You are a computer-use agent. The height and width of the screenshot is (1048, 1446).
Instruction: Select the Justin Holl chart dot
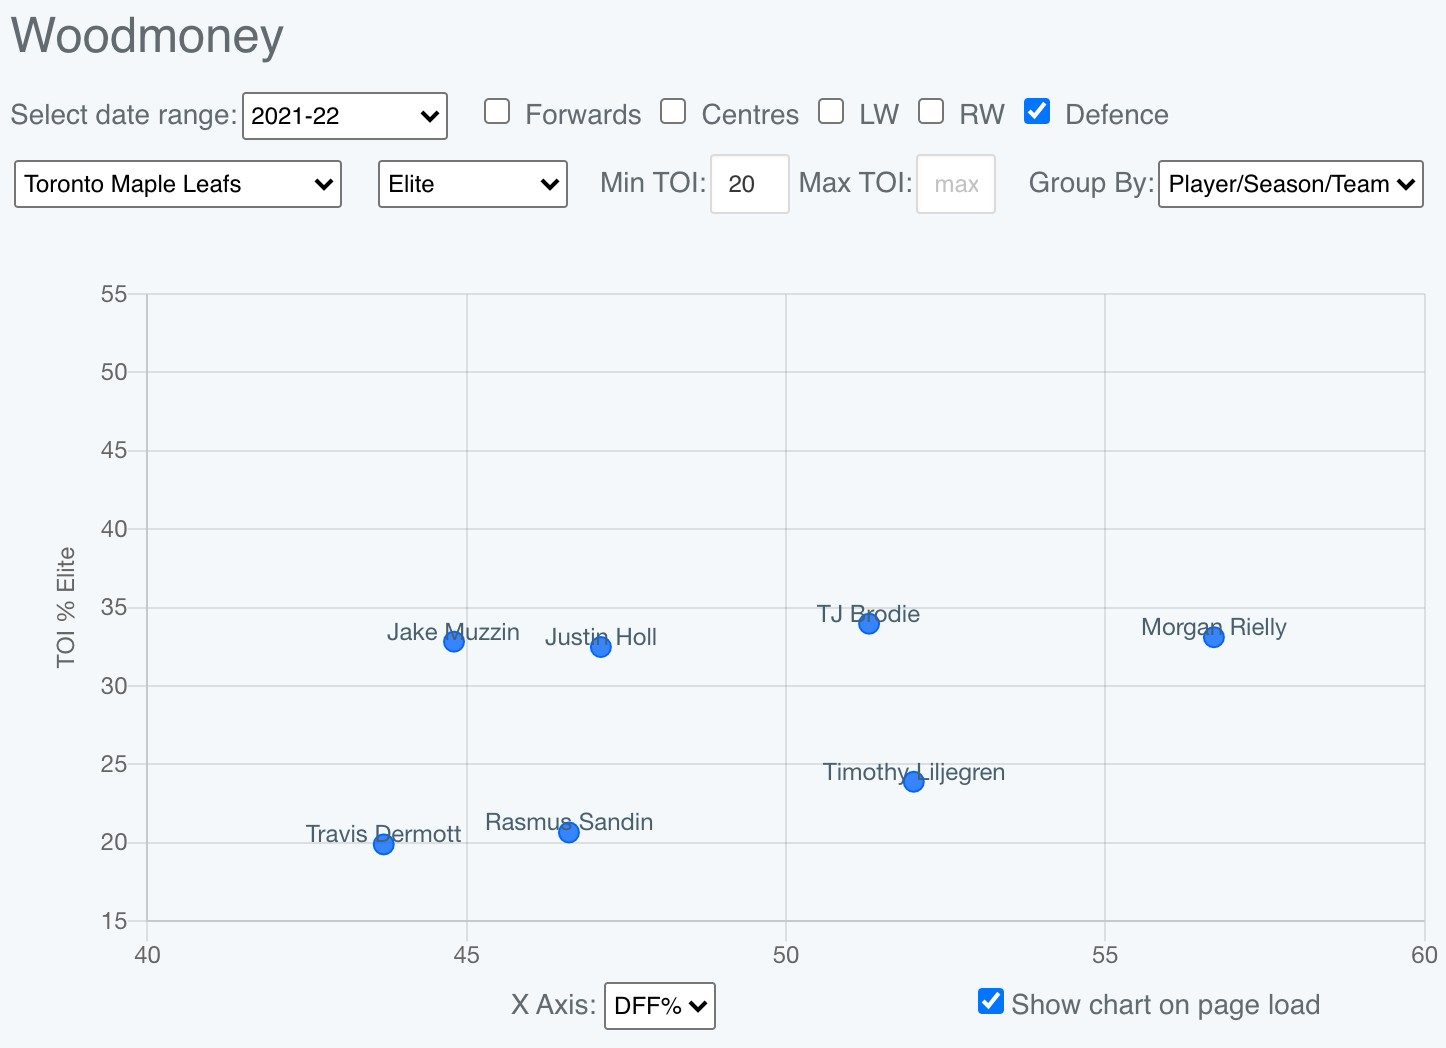(x=601, y=647)
